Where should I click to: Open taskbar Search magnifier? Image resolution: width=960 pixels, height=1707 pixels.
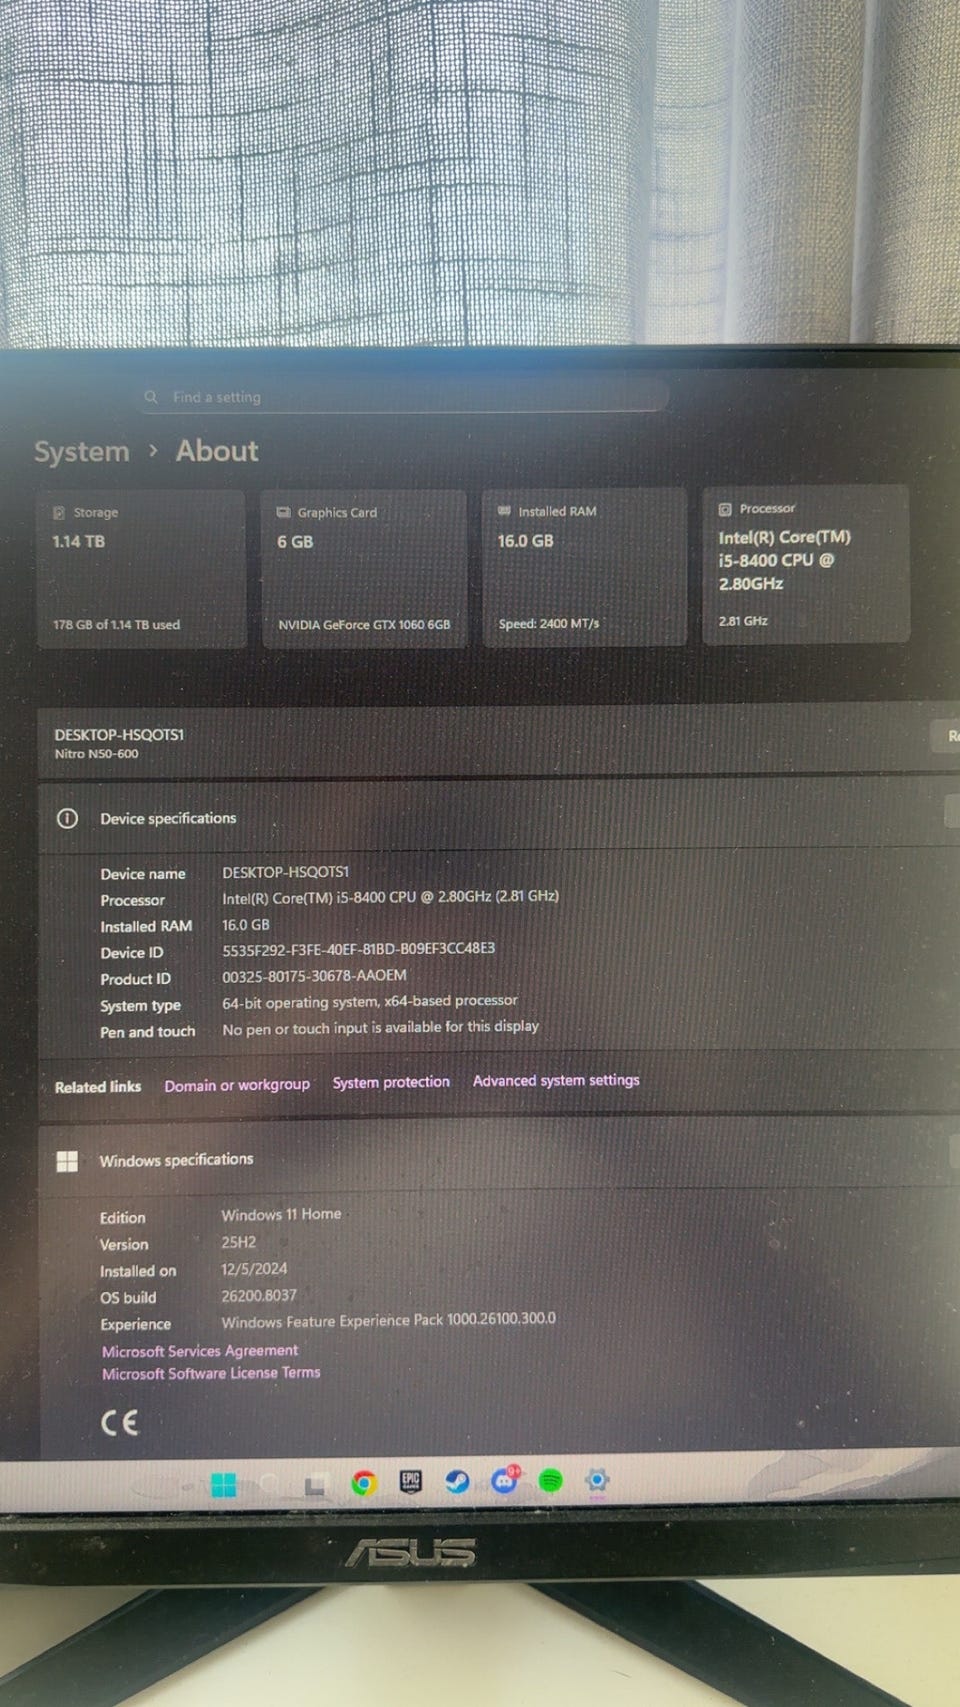click(271, 1484)
